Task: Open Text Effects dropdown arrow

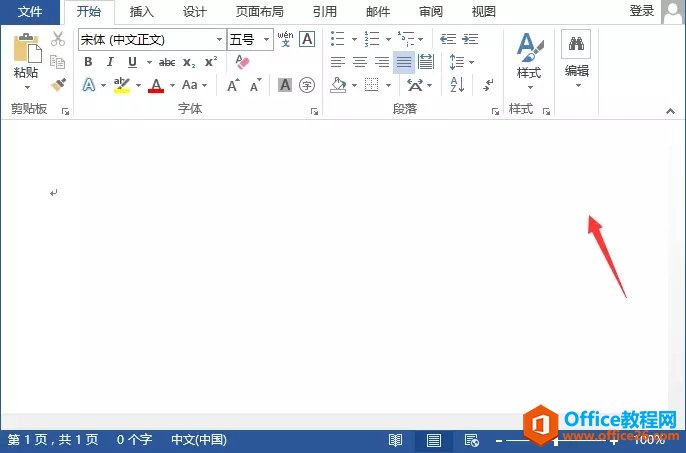Action: click(x=103, y=85)
